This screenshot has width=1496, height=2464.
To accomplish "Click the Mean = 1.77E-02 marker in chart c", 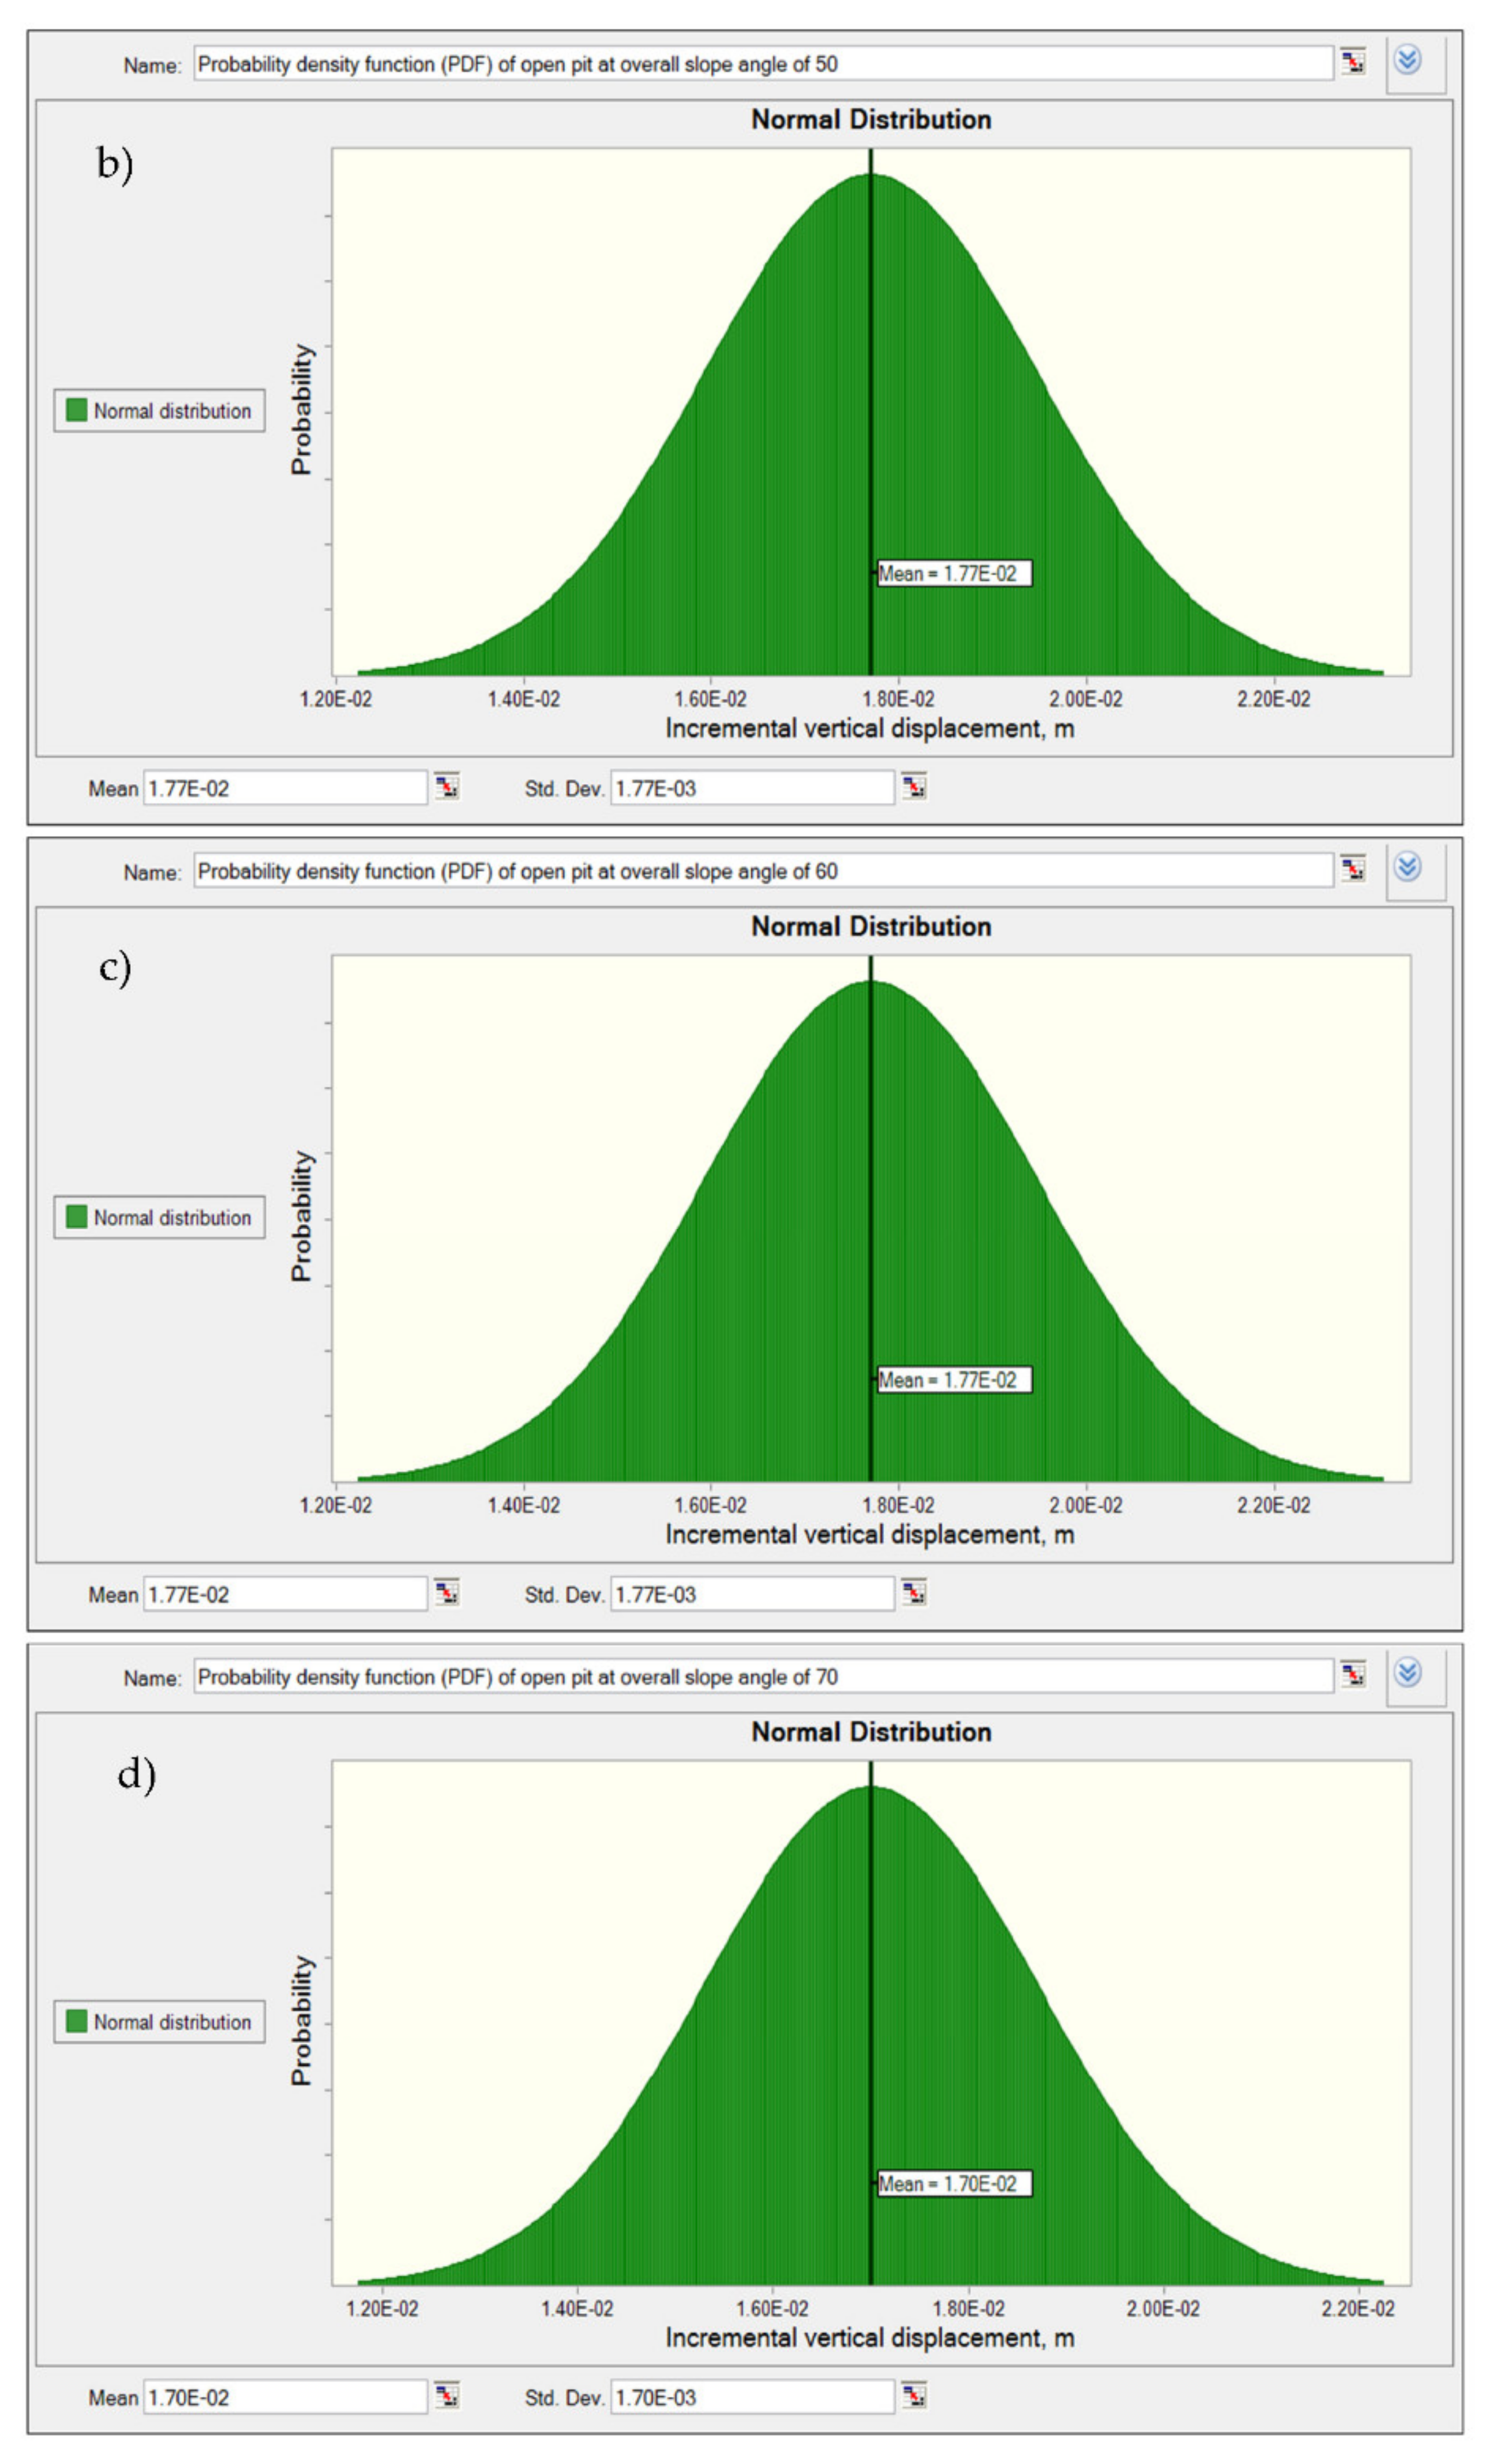I will [954, 1380].
